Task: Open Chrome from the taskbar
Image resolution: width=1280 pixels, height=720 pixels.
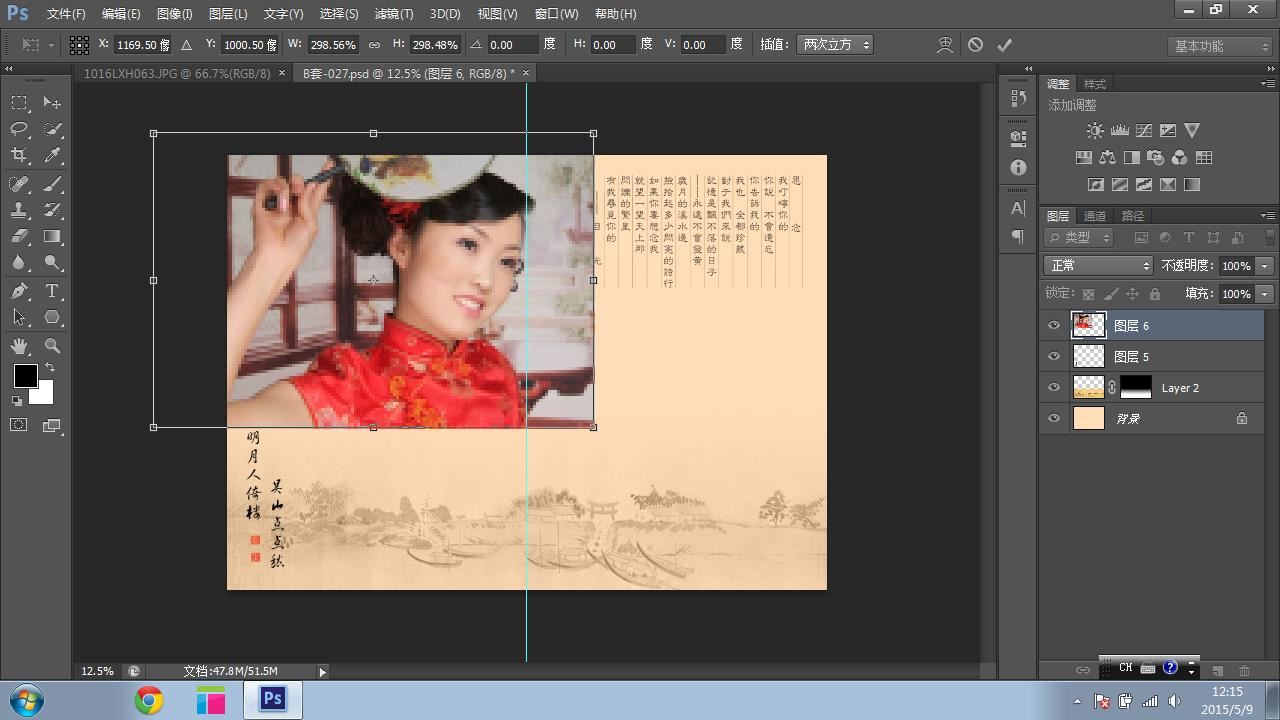Action: (149, 701)
